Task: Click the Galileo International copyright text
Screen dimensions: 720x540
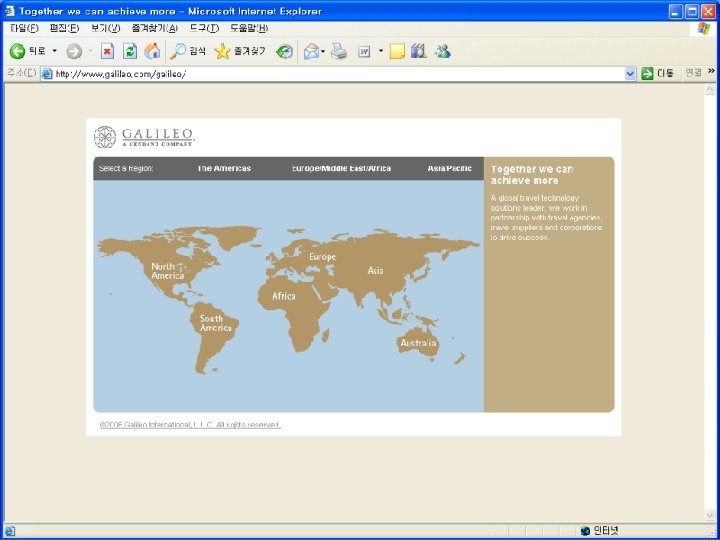Action: pyautogui.click(x=190, y=425)
